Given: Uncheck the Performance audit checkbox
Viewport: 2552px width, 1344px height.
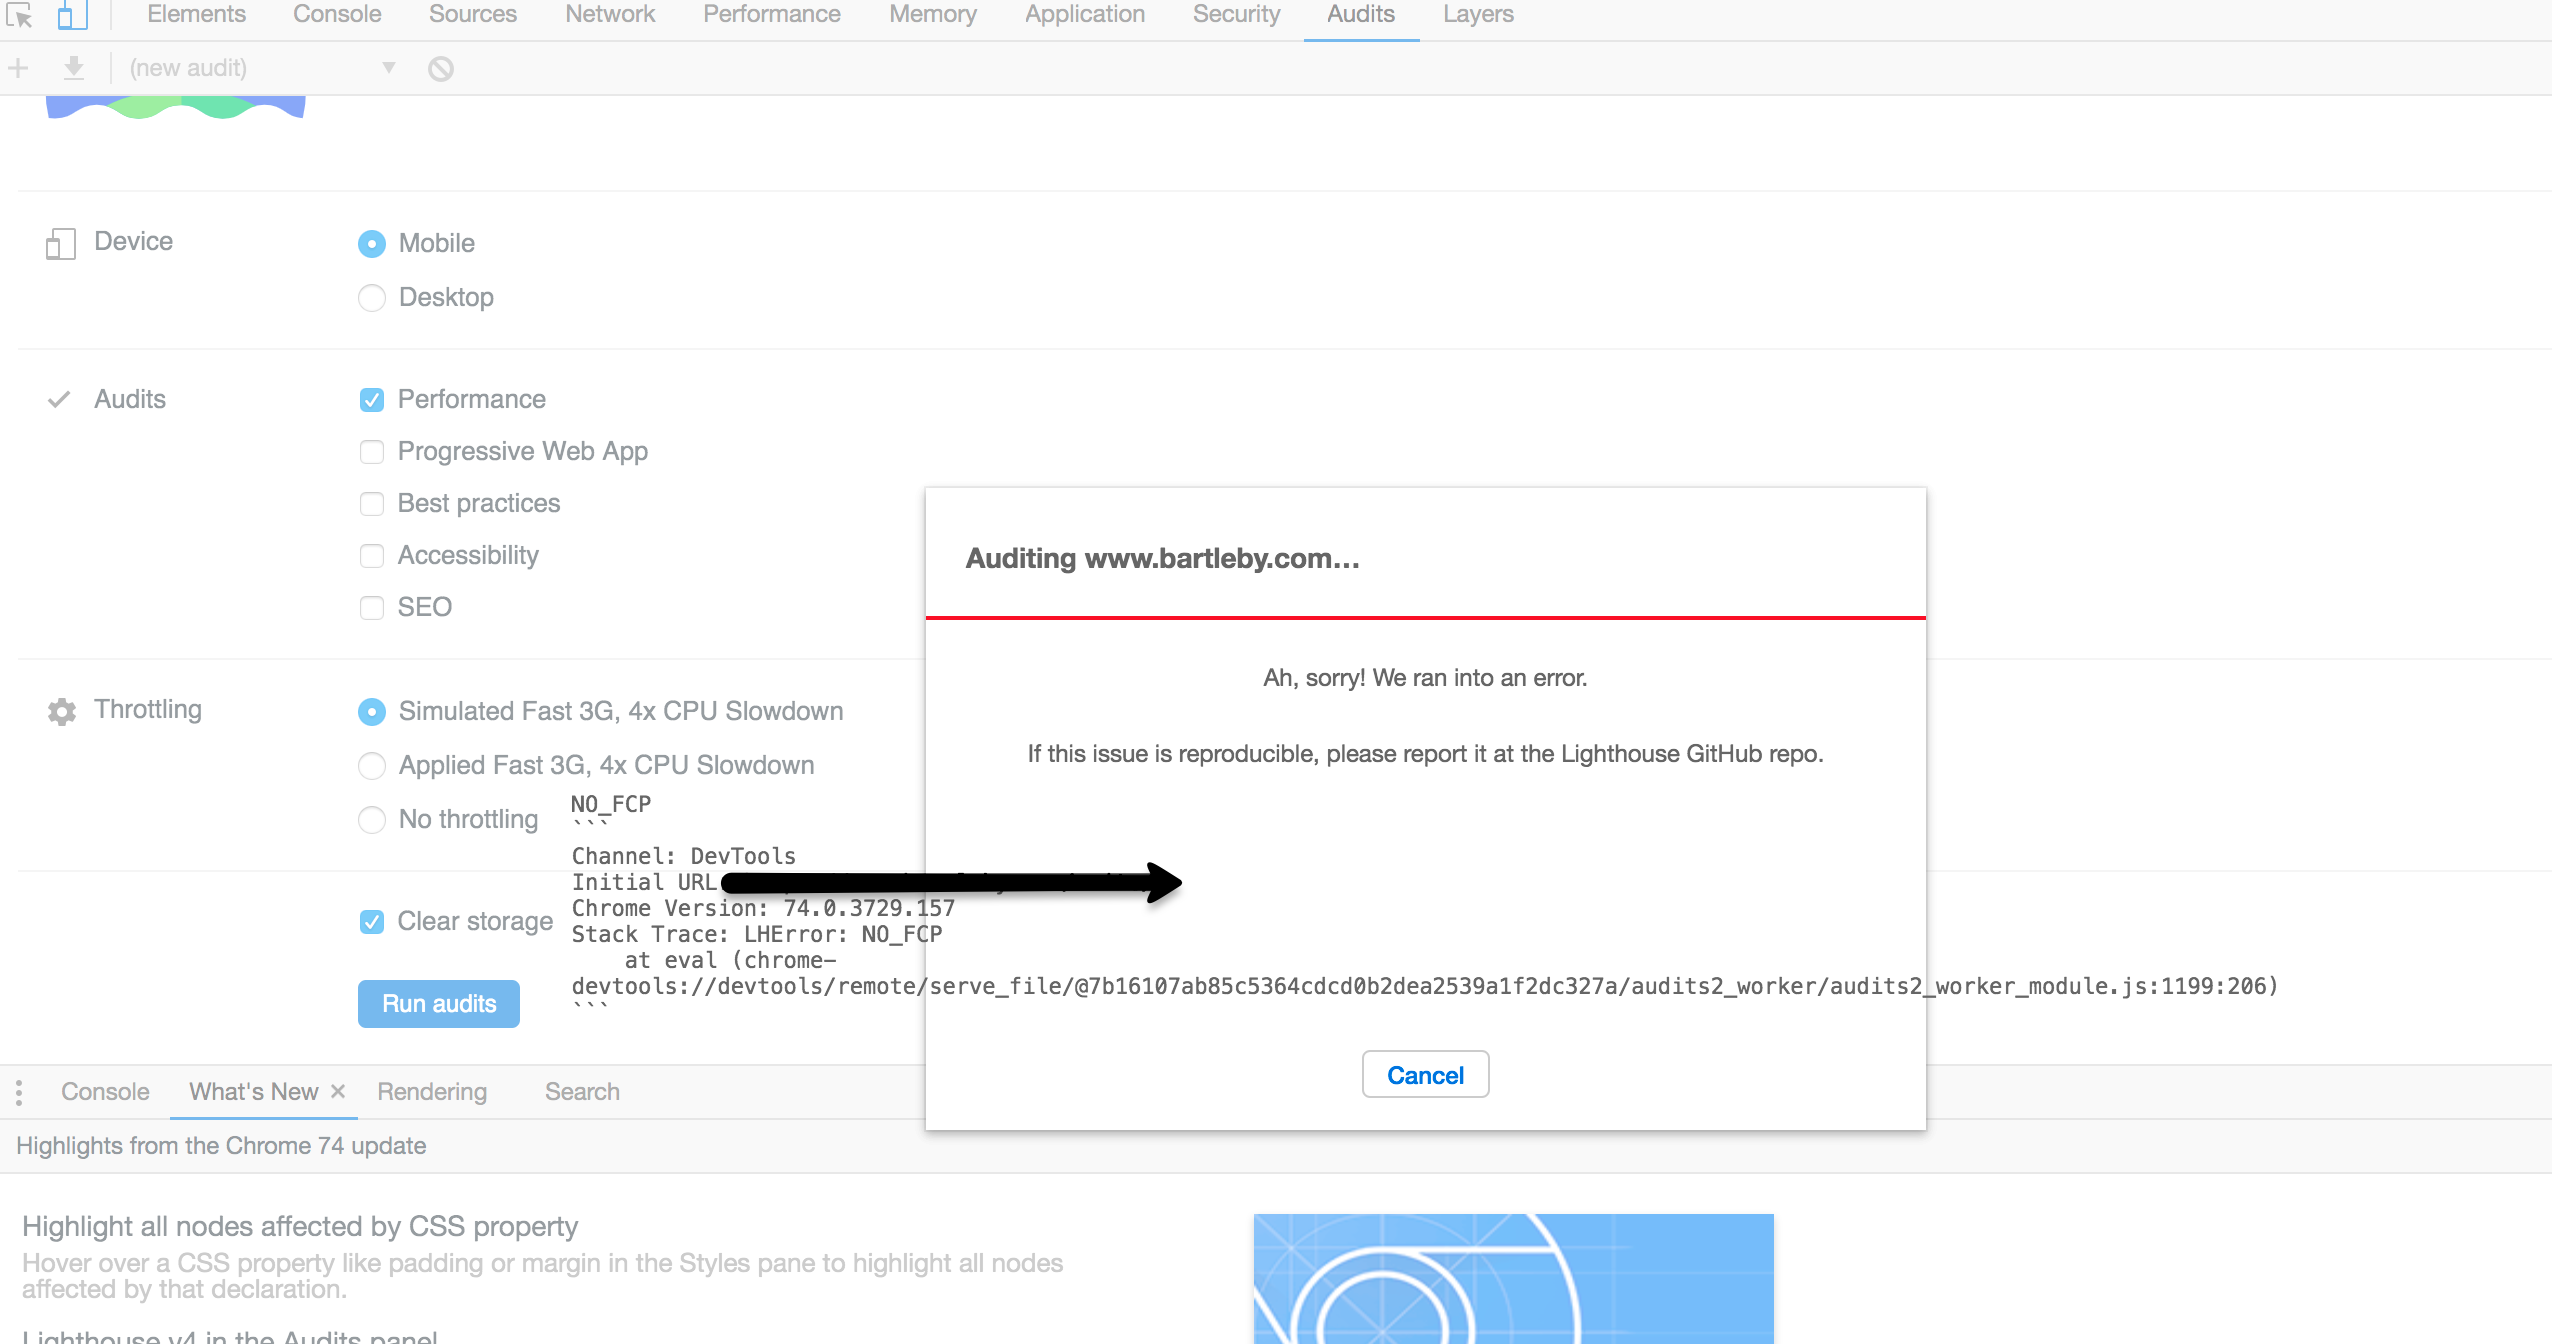Looking at the screenshot, I should coord(372,400).
